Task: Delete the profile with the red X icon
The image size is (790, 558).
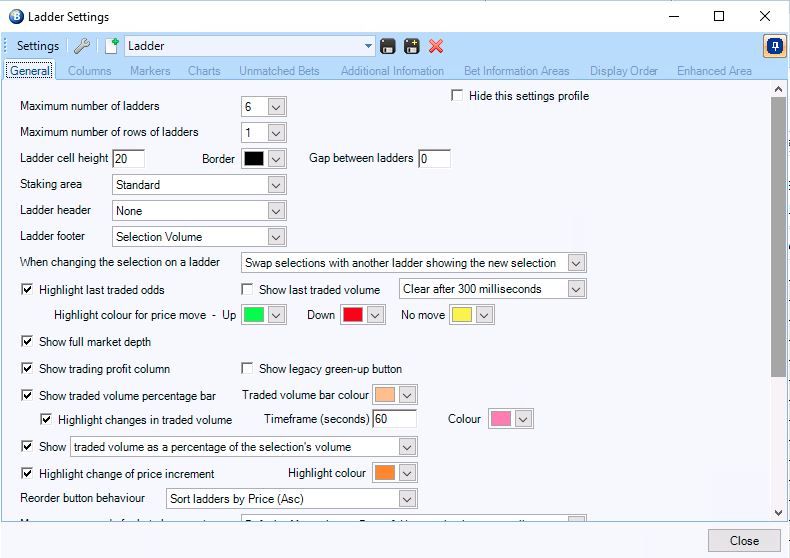Action: 436,46
